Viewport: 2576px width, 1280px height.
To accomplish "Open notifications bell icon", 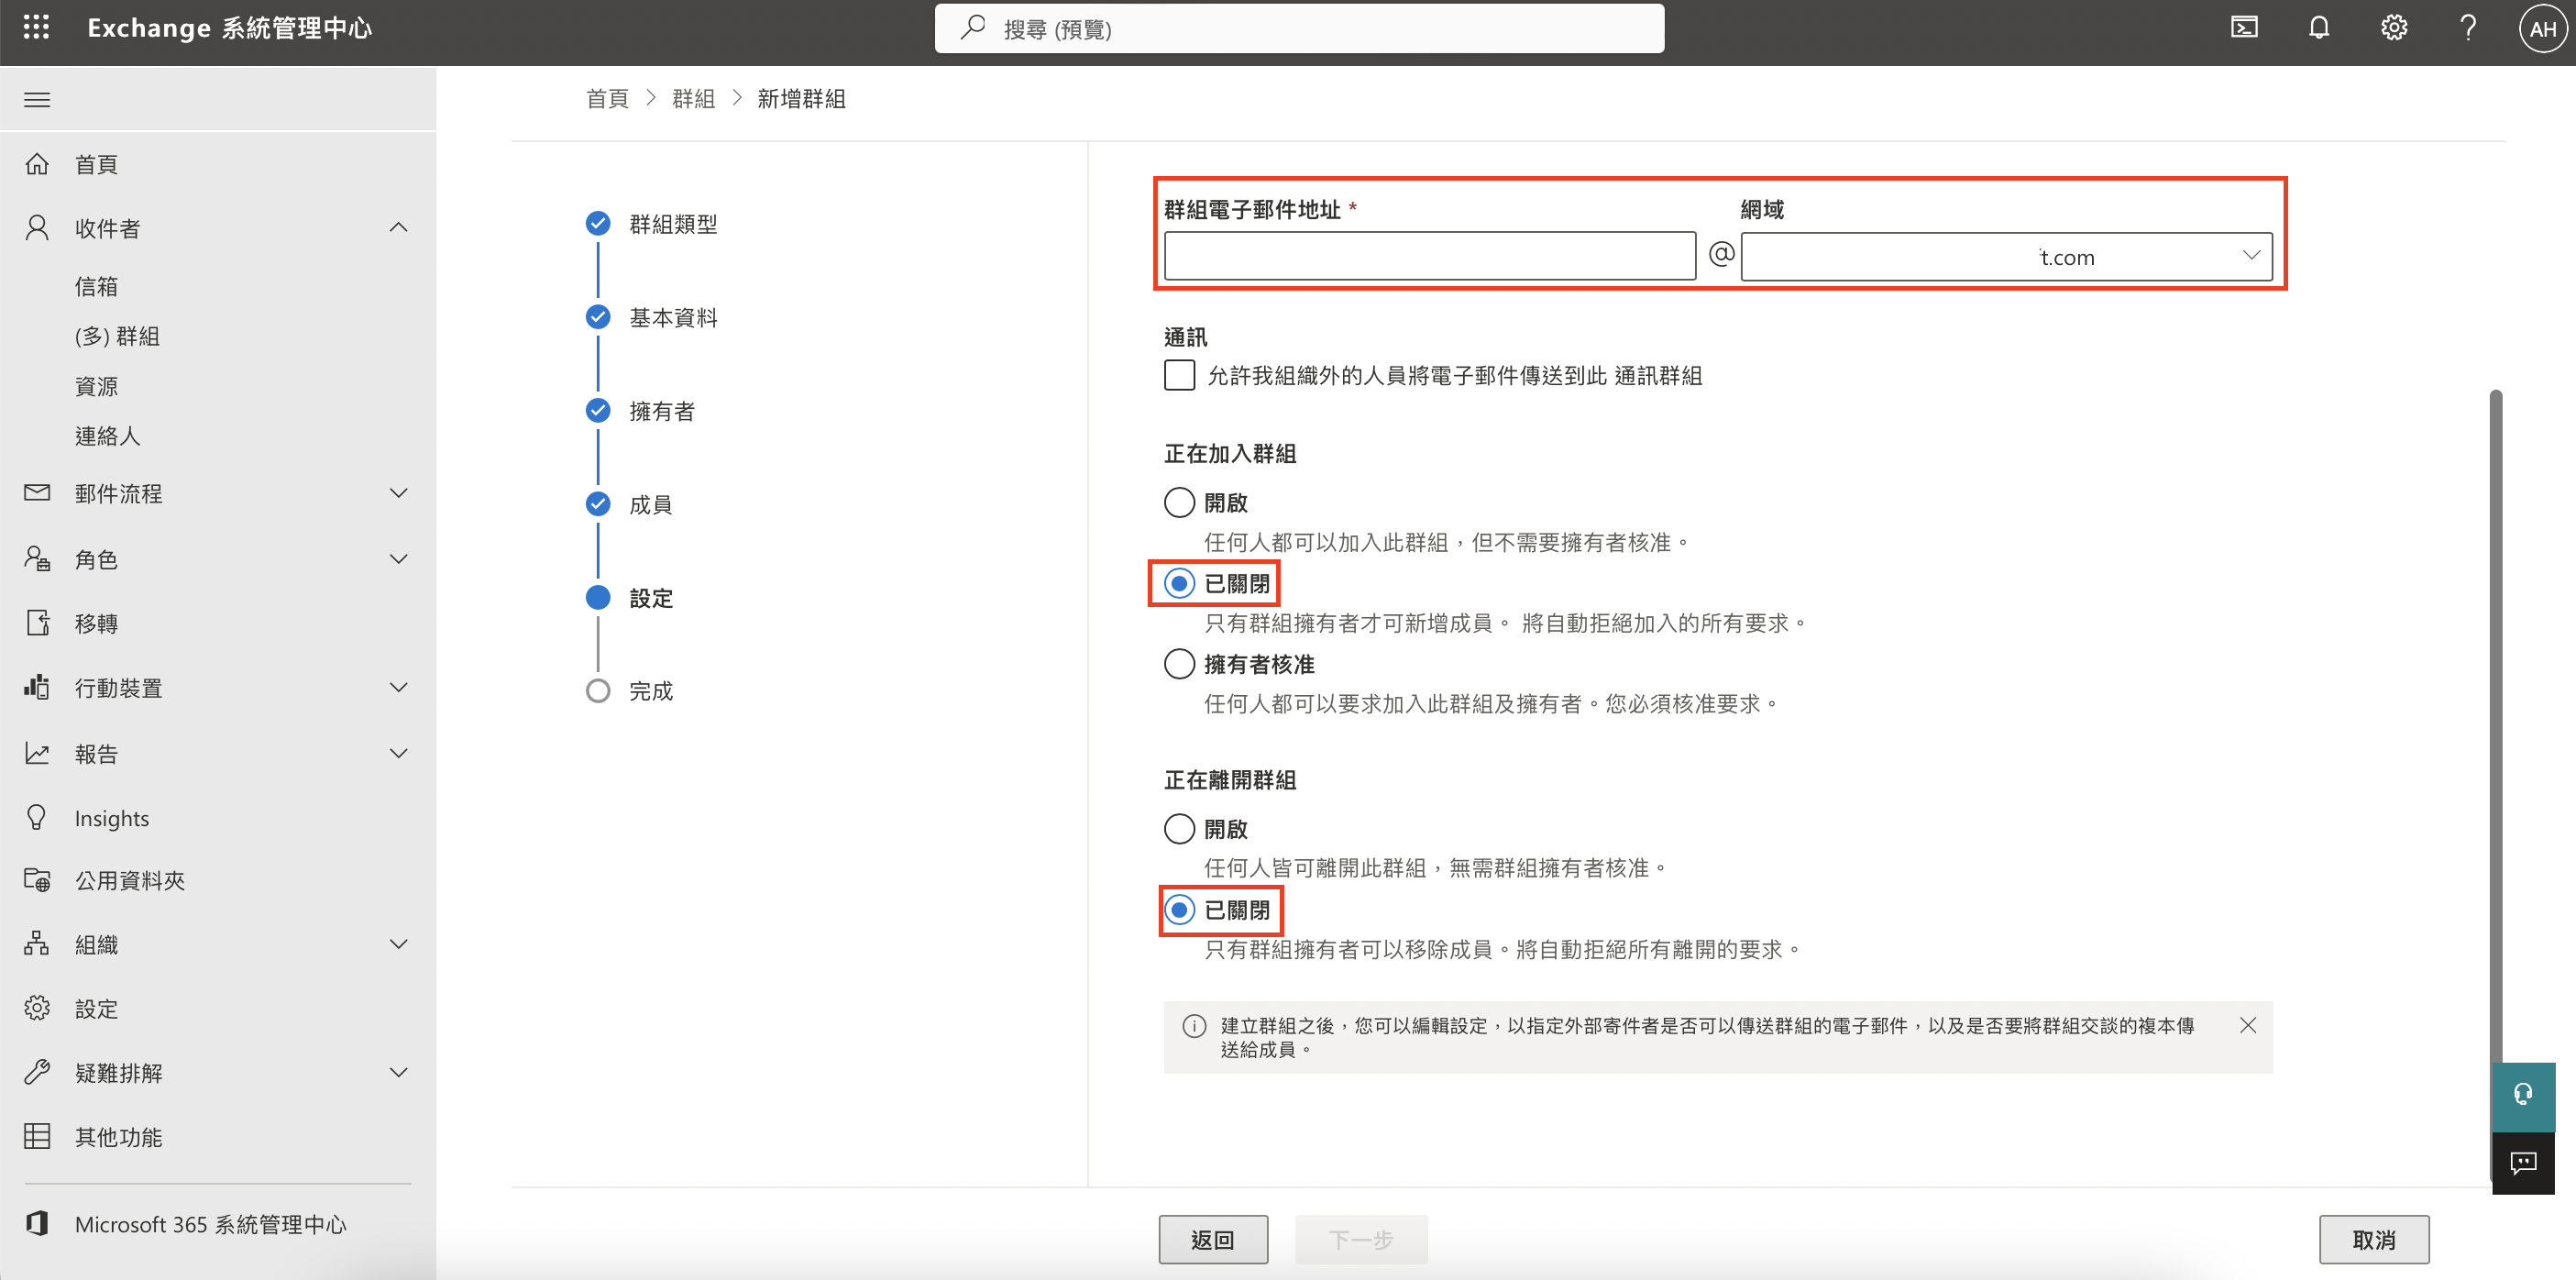I will (2319, 28).
